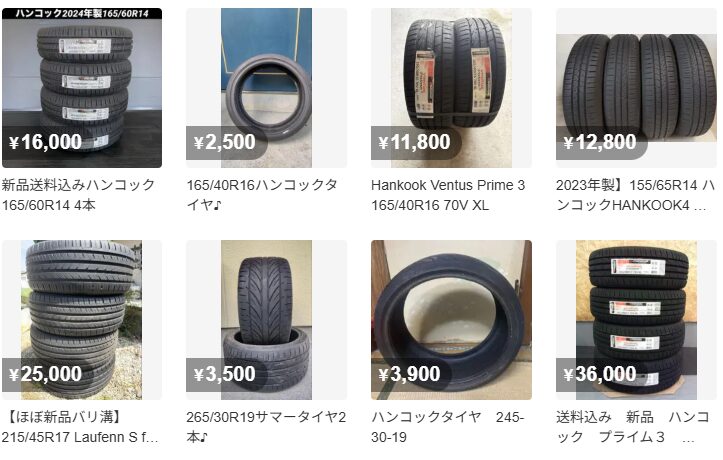Click the 【ほぼ新品バリ溝】215/45R17 Laufenn title
Image resolution: width=723 pixels, height=460 pixels.
coord(80,427)
